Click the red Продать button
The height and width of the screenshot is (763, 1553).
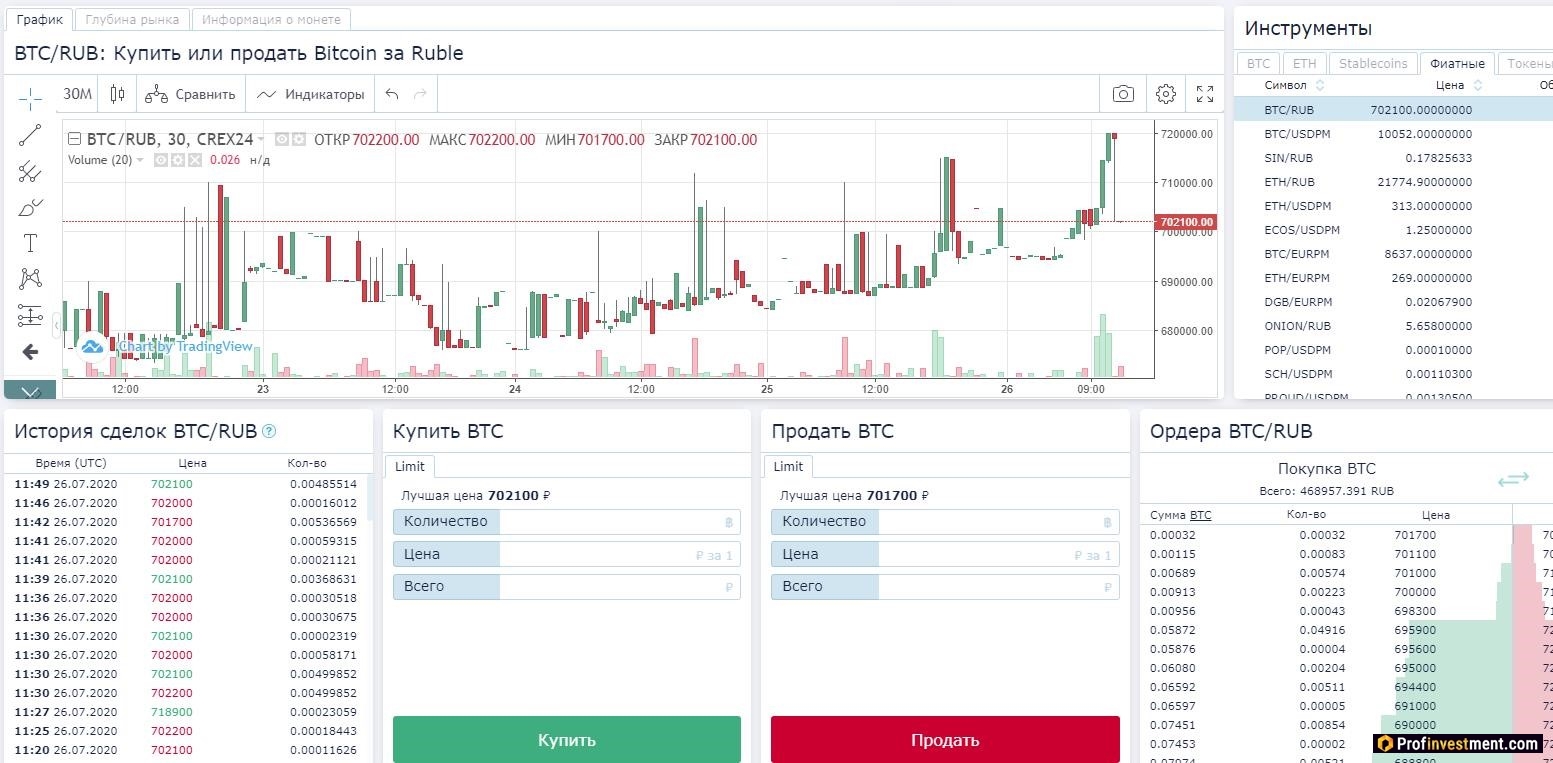tap(945, 740)
